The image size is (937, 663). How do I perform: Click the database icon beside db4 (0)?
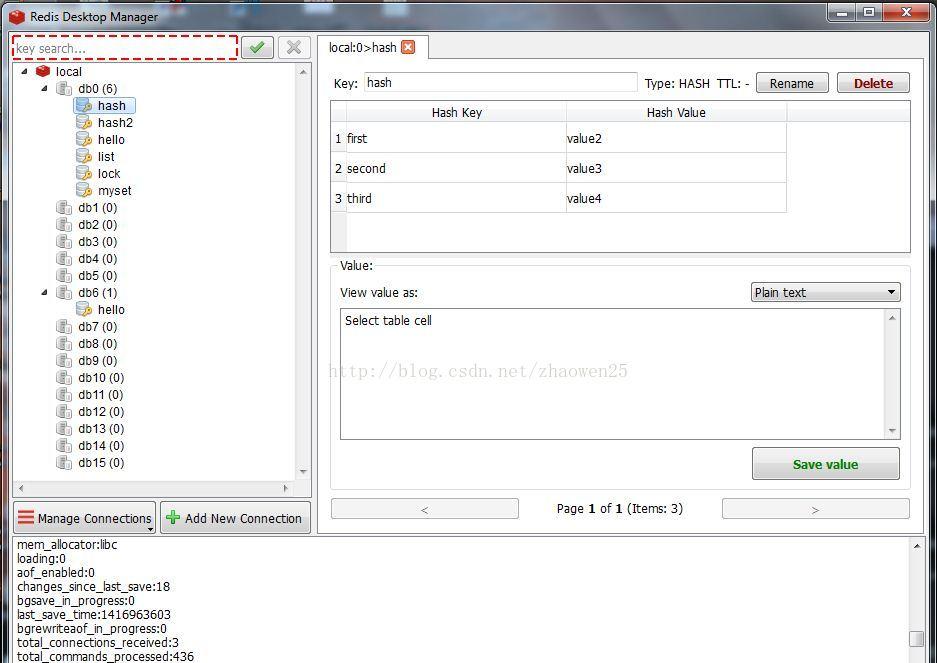tap(64, 259)
